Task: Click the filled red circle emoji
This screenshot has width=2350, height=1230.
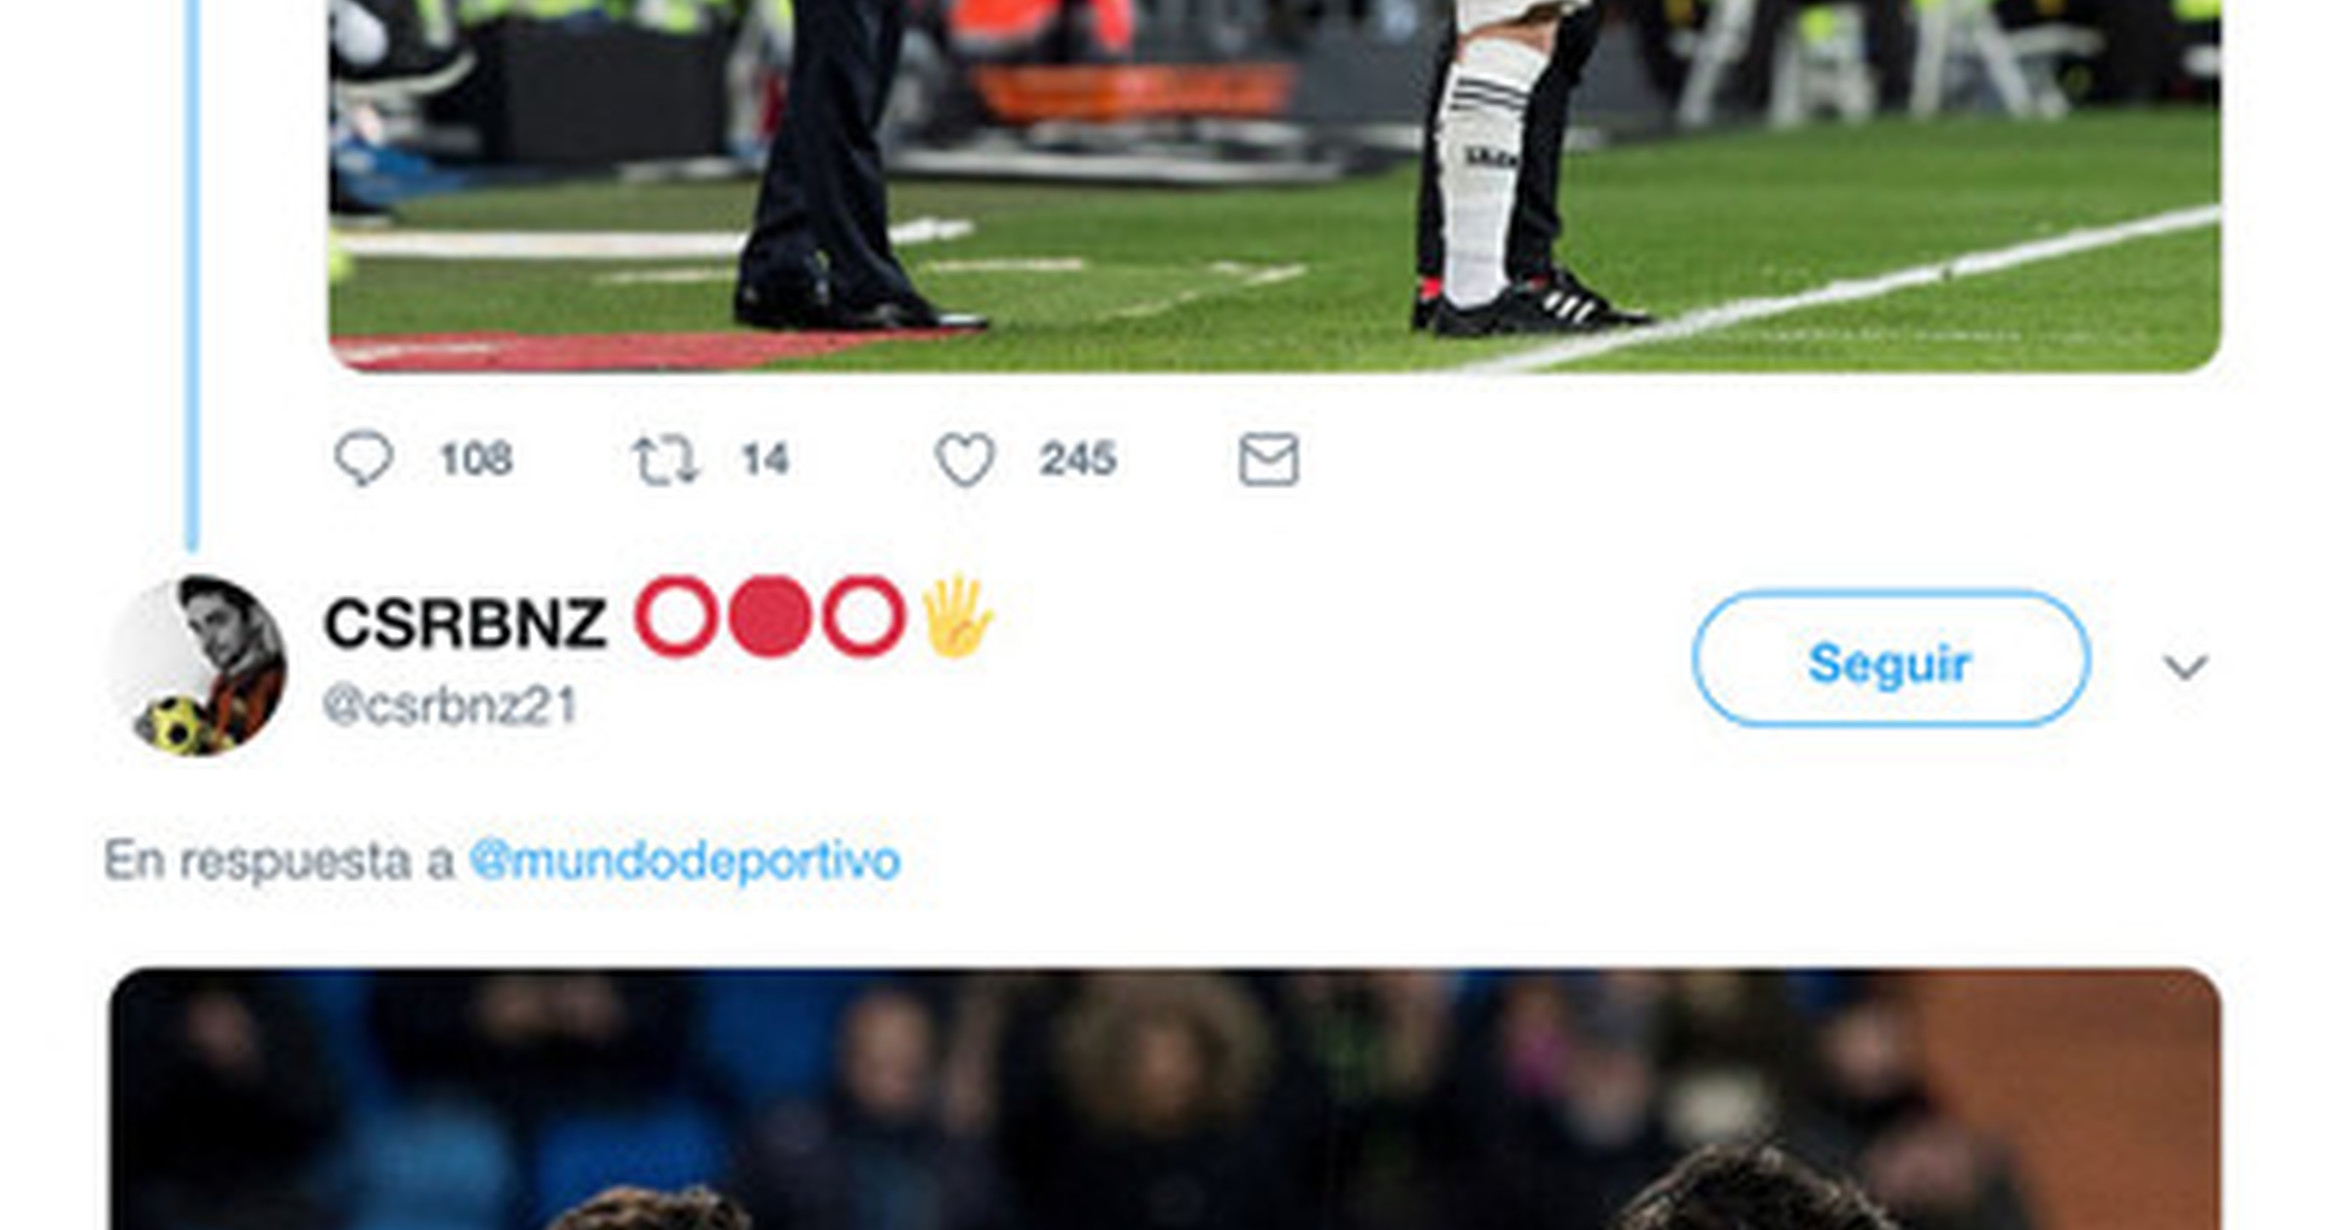Action: point(769,616)
